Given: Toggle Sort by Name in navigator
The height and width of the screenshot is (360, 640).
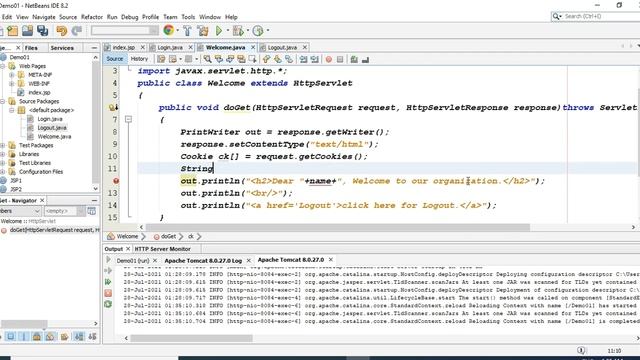Looking at the screenshot, I should pos(79,337).
